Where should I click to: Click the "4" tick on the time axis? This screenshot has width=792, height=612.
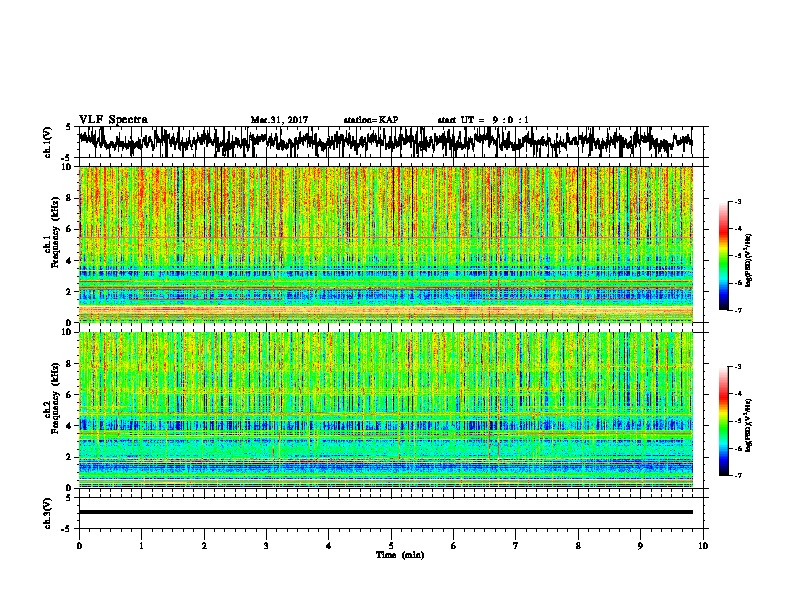329,546
